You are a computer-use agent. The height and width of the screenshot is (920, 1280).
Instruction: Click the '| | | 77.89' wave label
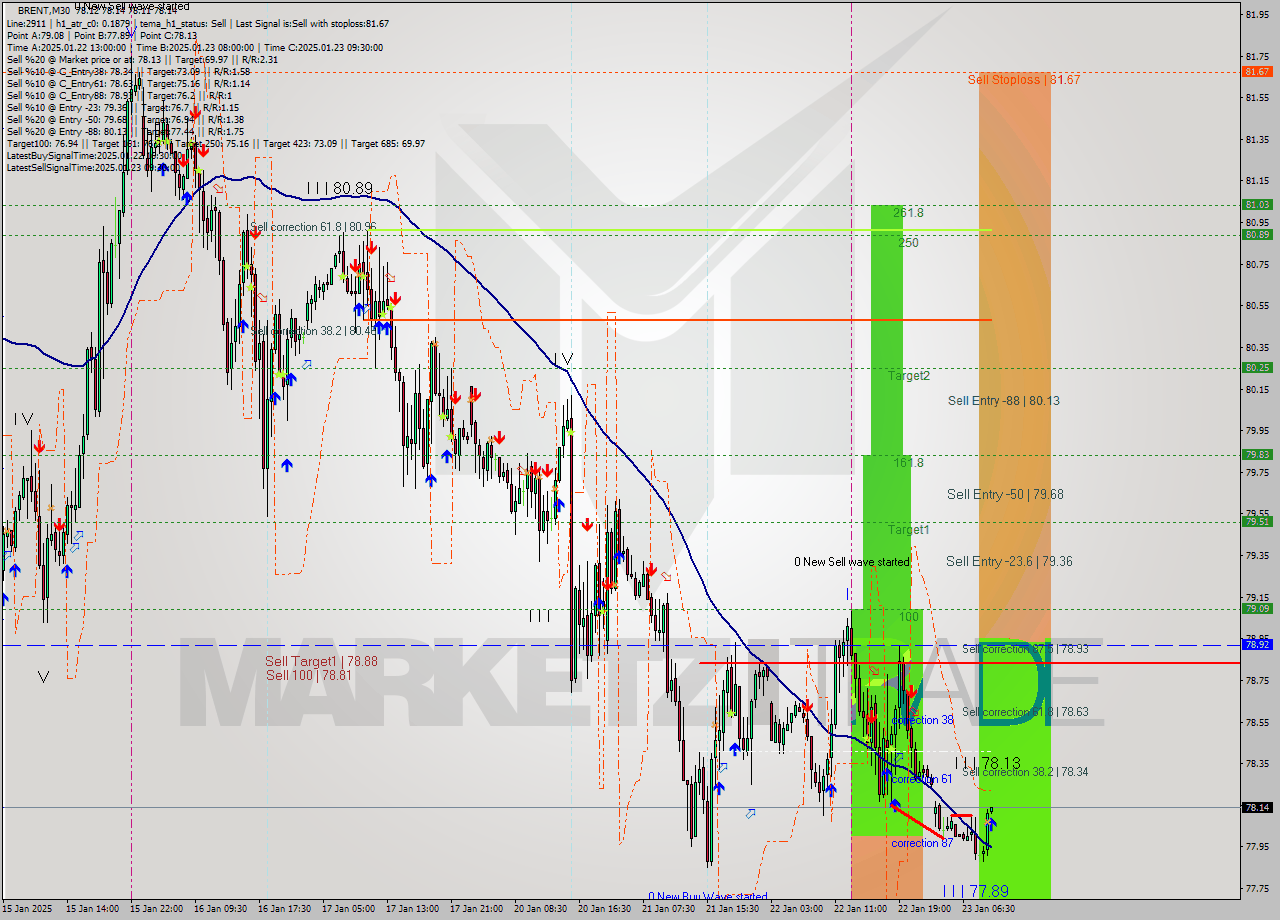coord(975,891)
